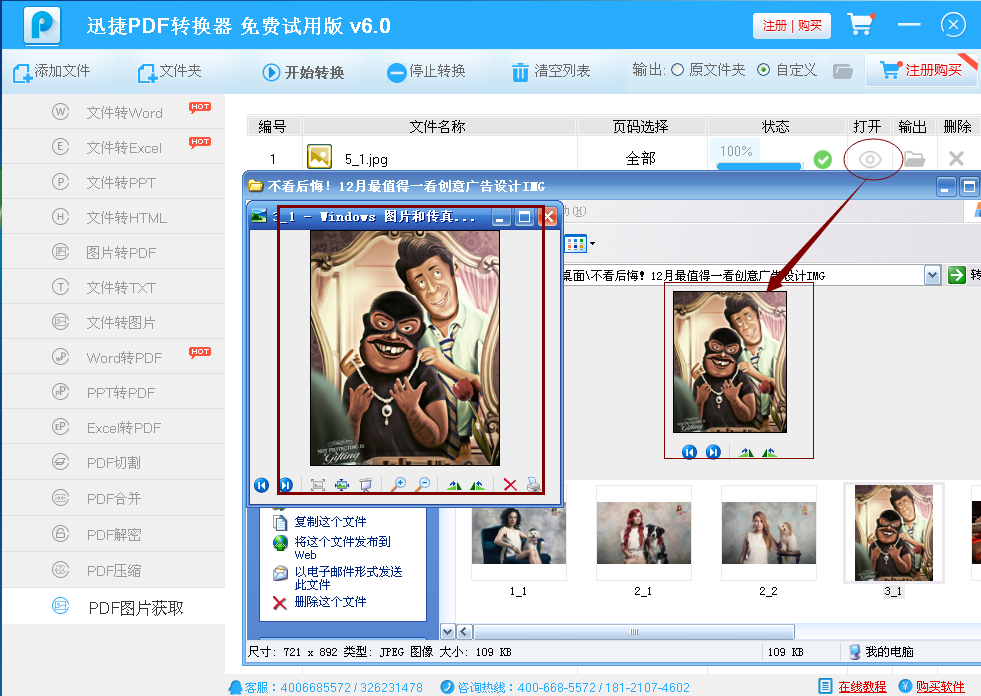Screen dimensions: 981x696
Task: Expand the Explorer address bar dropdown
Action: click(x=932, y=275)
